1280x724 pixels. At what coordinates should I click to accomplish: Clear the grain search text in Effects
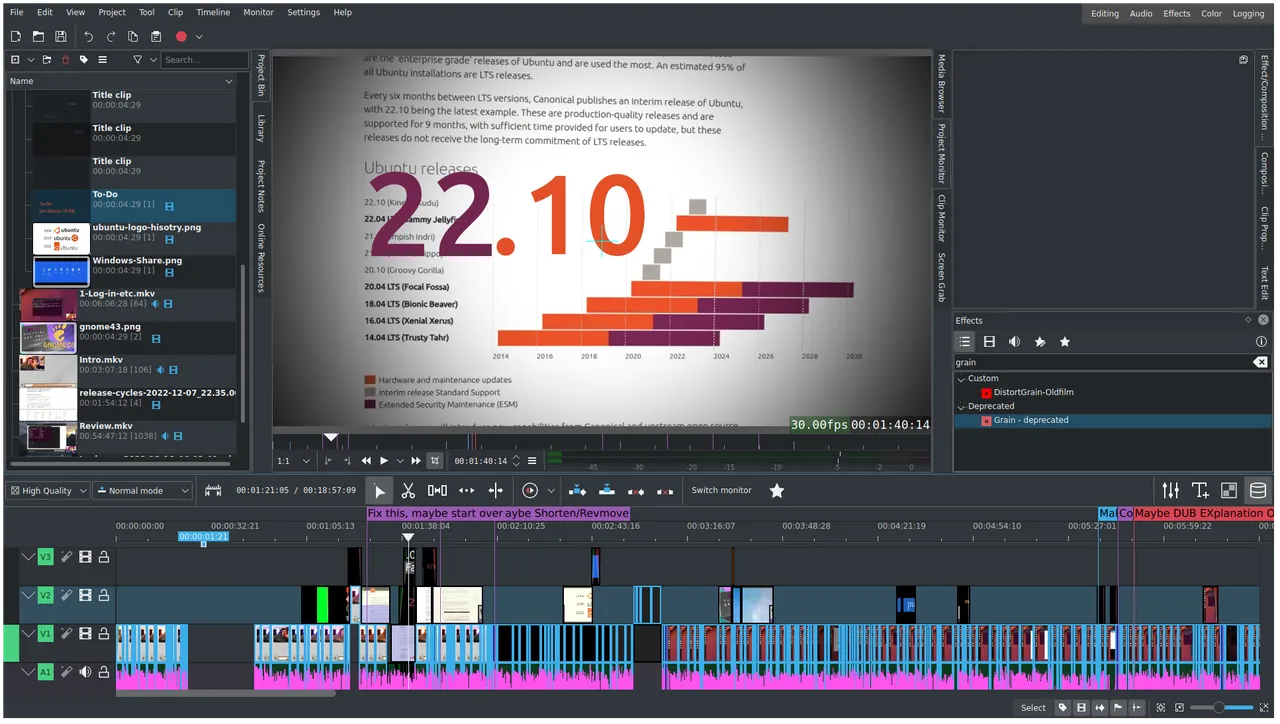(x=1260, y=362)
